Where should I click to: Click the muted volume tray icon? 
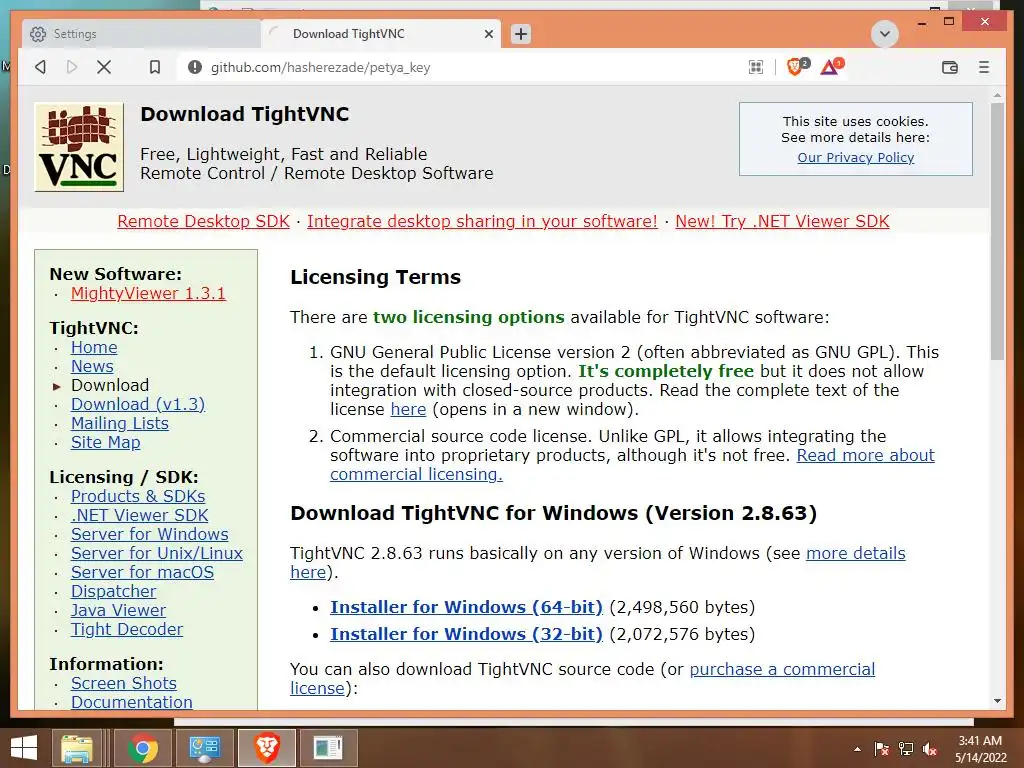point(930,749)
